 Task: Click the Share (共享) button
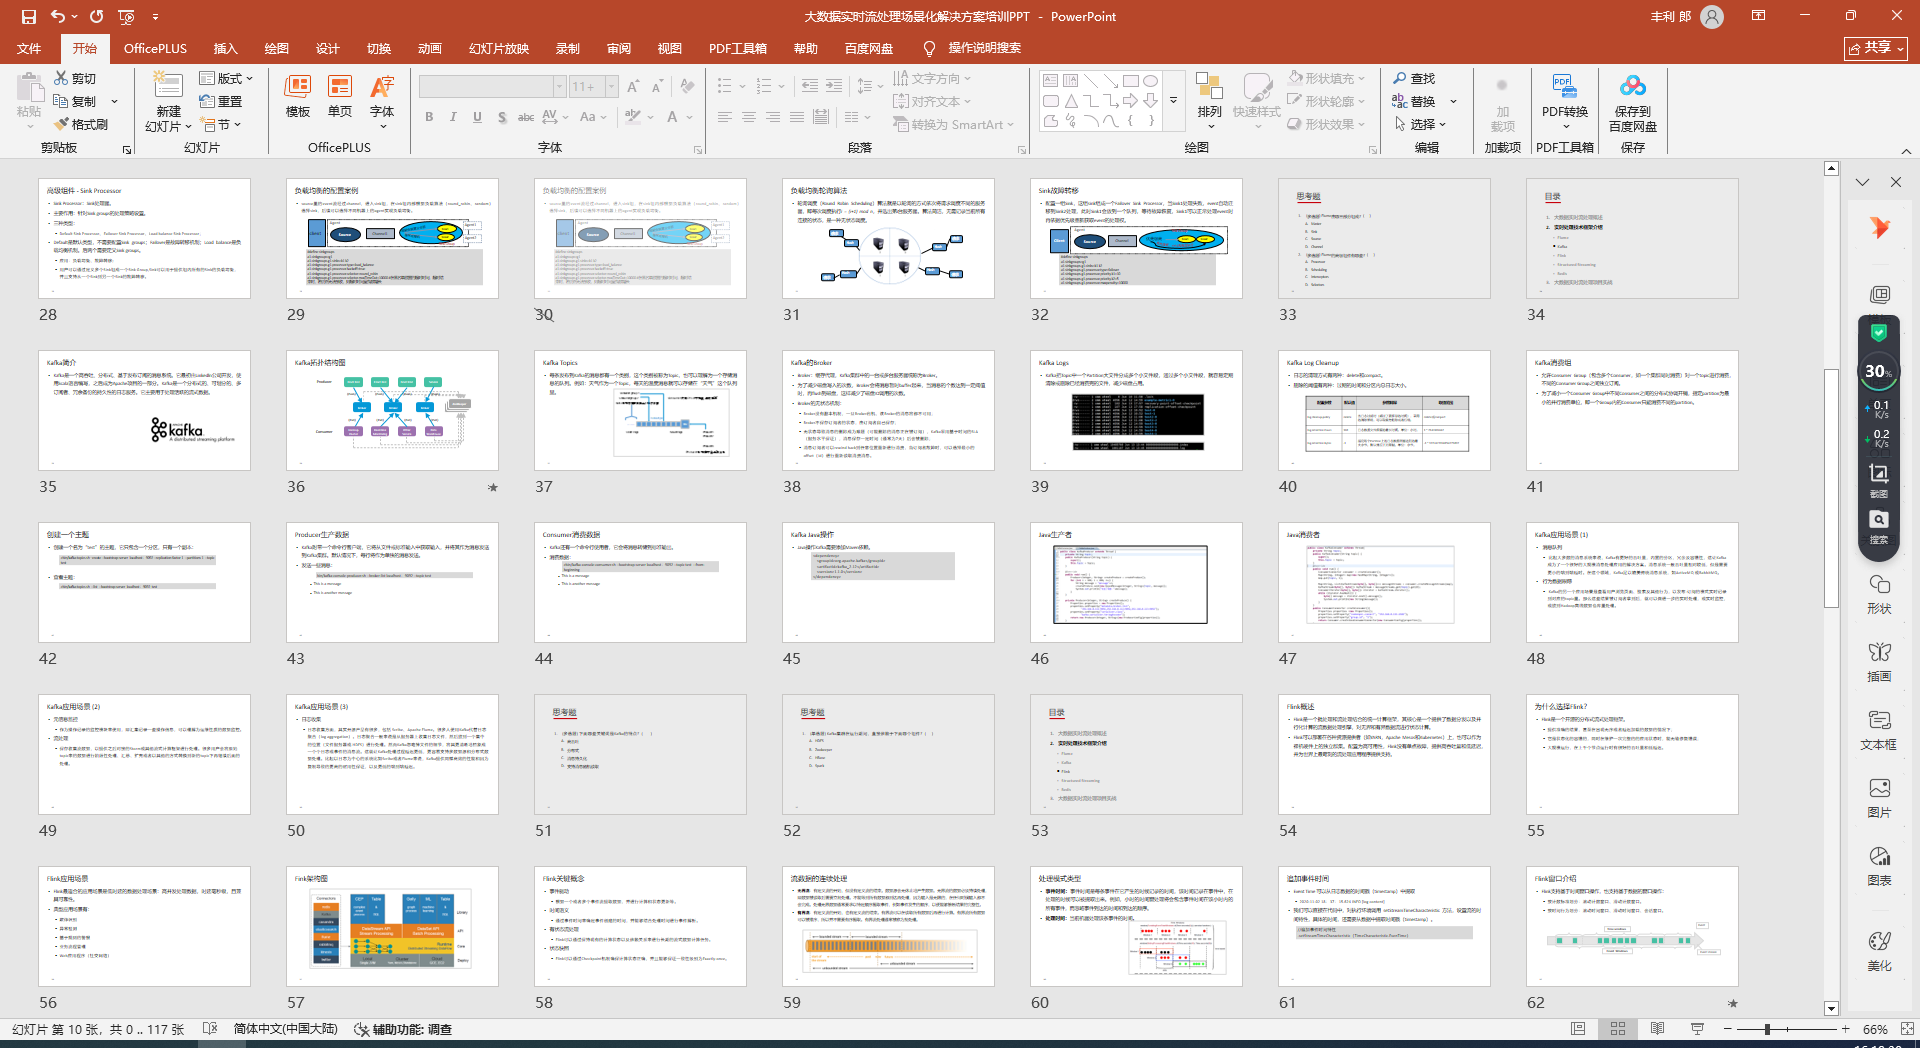1876,48
